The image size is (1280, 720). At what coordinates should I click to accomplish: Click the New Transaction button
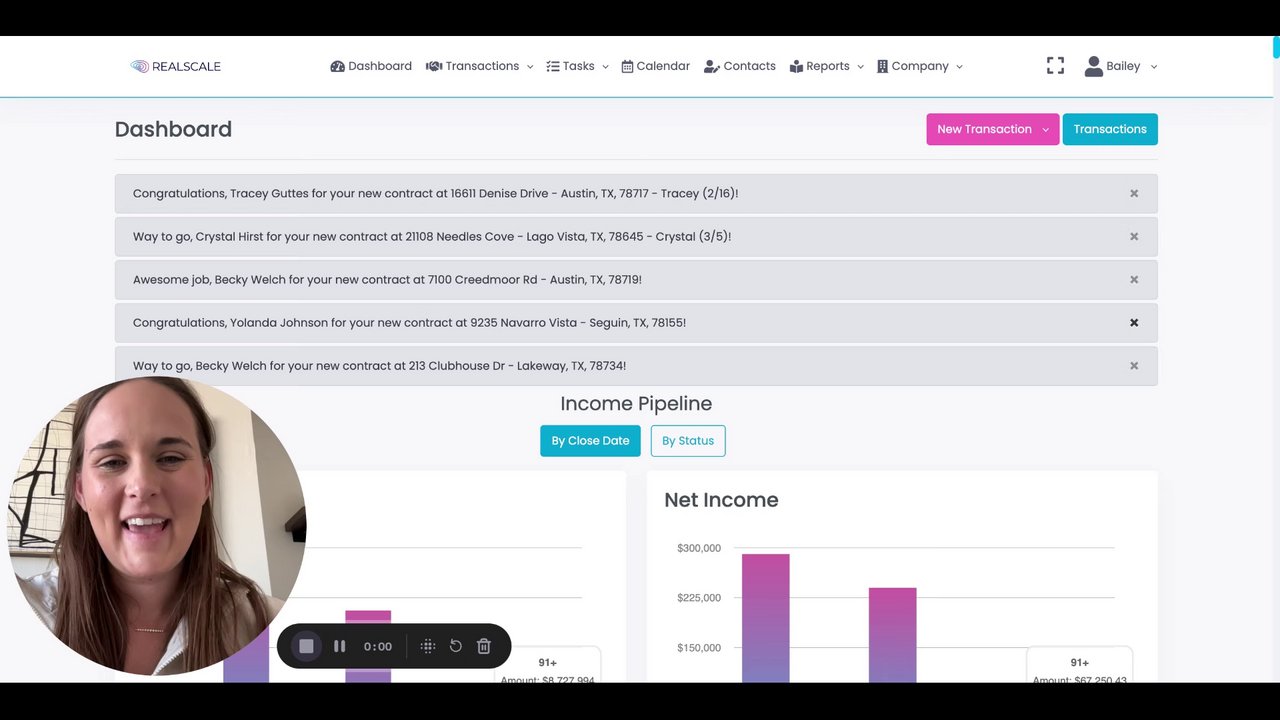pos(992,129)
